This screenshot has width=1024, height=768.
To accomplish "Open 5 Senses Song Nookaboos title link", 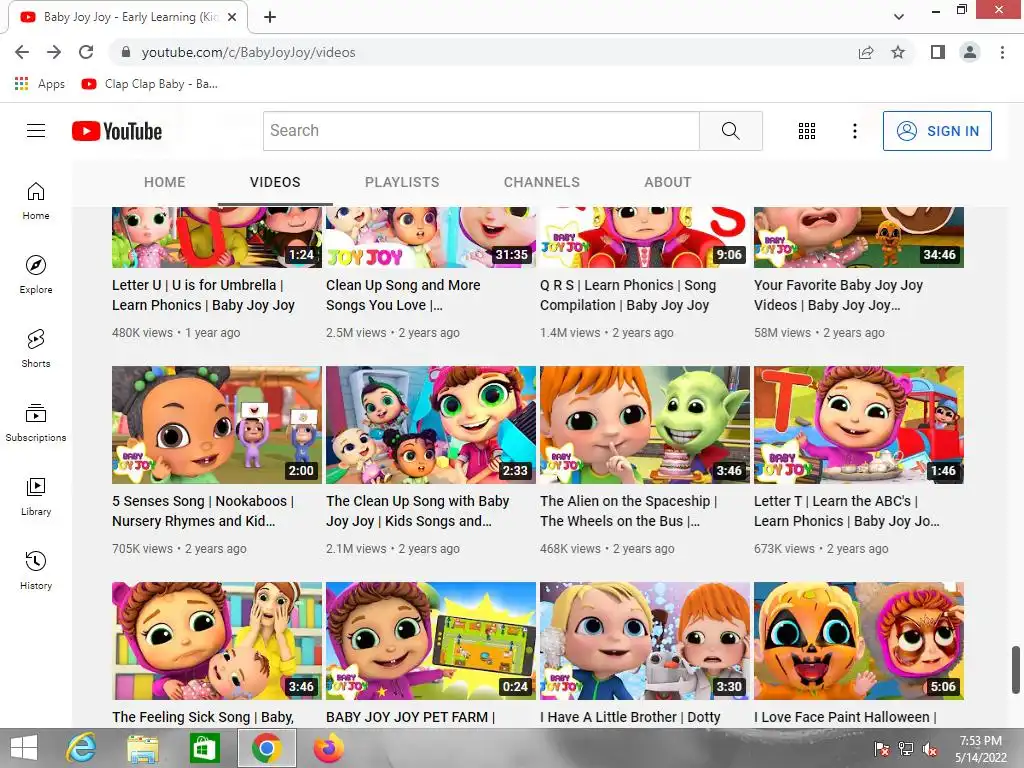I will coord(203,511).
